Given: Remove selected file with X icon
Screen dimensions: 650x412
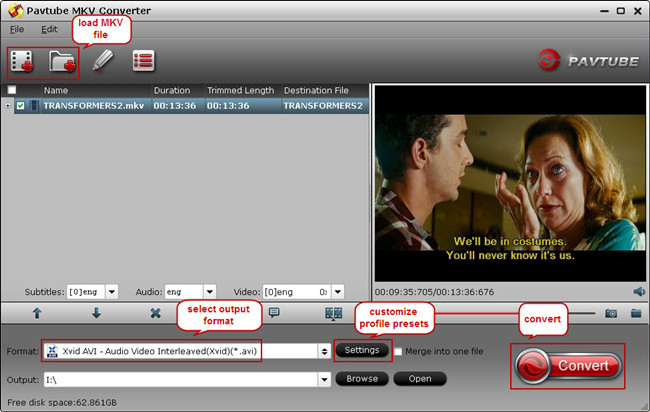Looking at the screenshot, I should tap(155, 313).
